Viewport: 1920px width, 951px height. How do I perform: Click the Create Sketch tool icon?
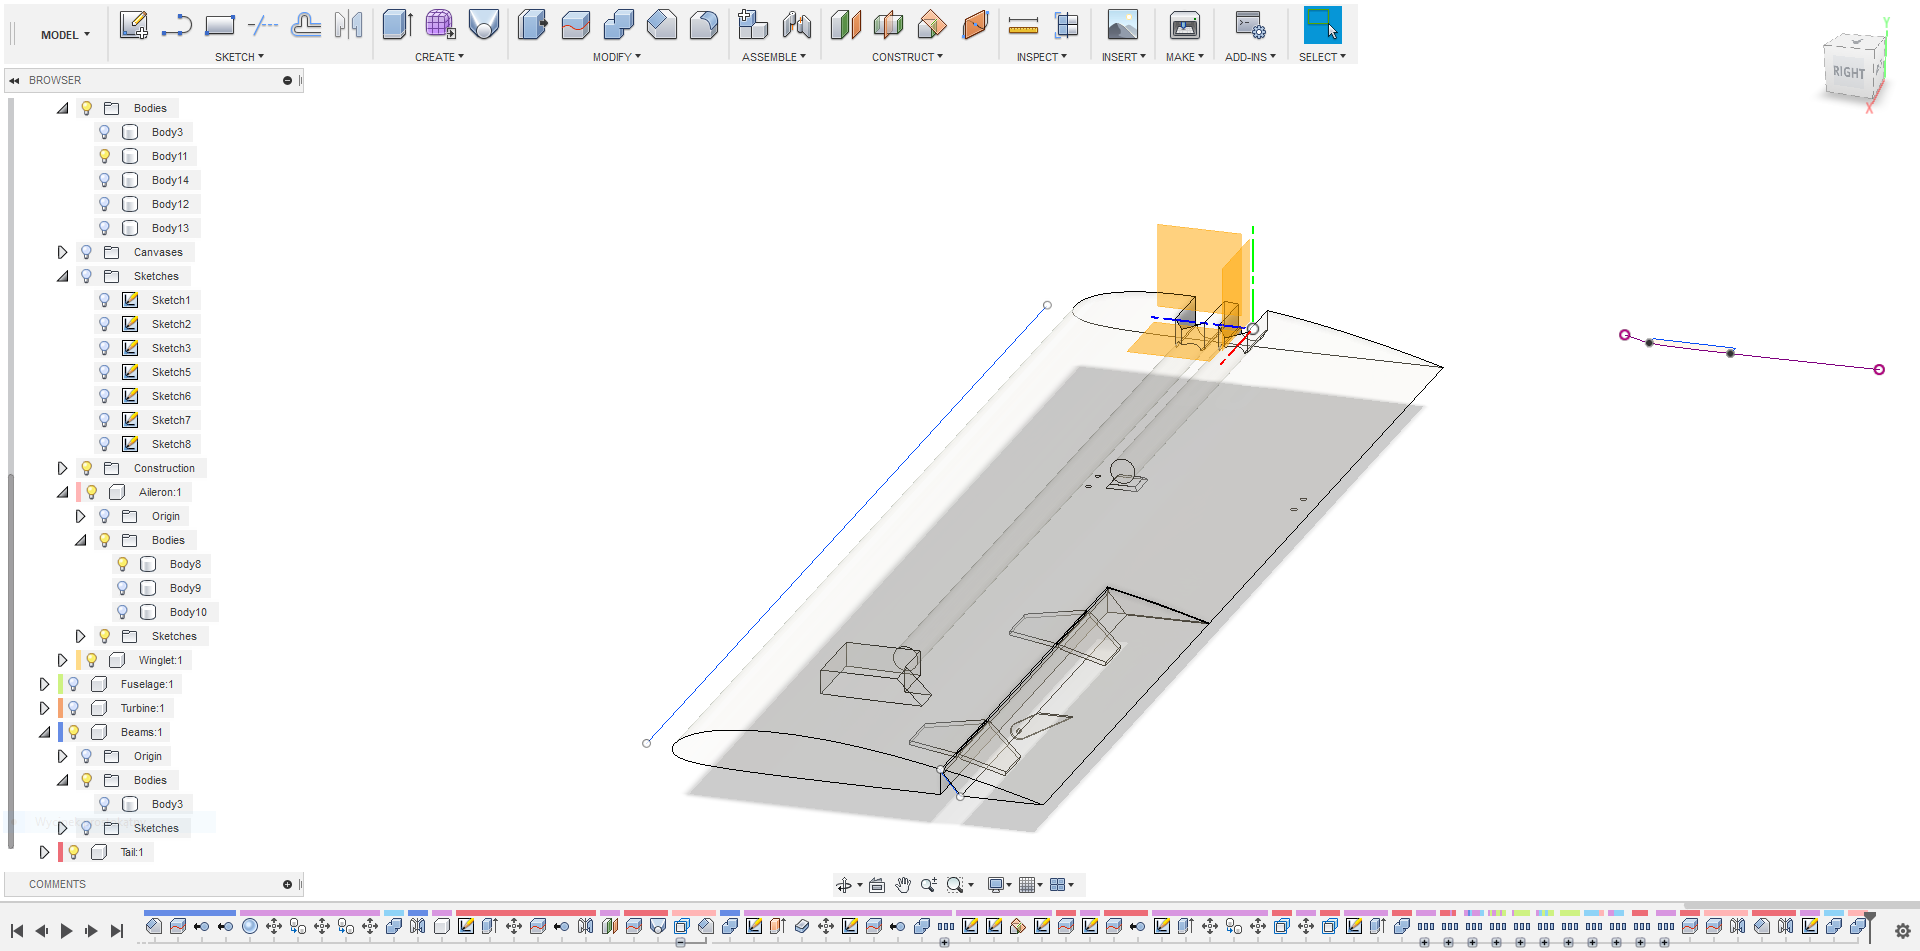click(134, 25)
